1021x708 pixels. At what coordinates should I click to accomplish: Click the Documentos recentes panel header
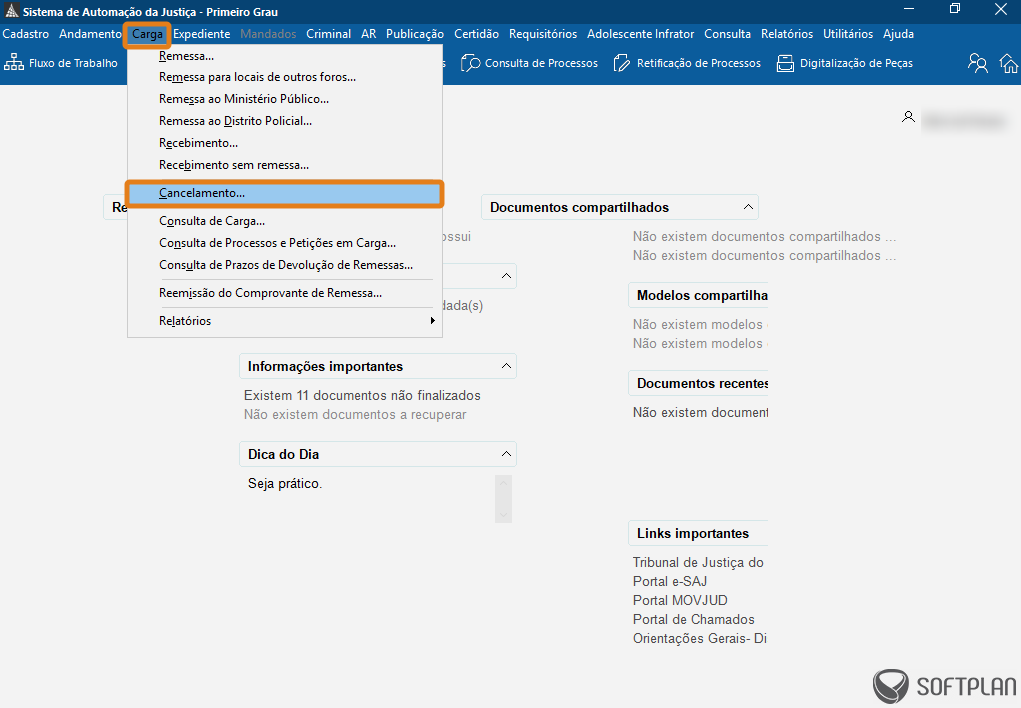coord(698,383)
